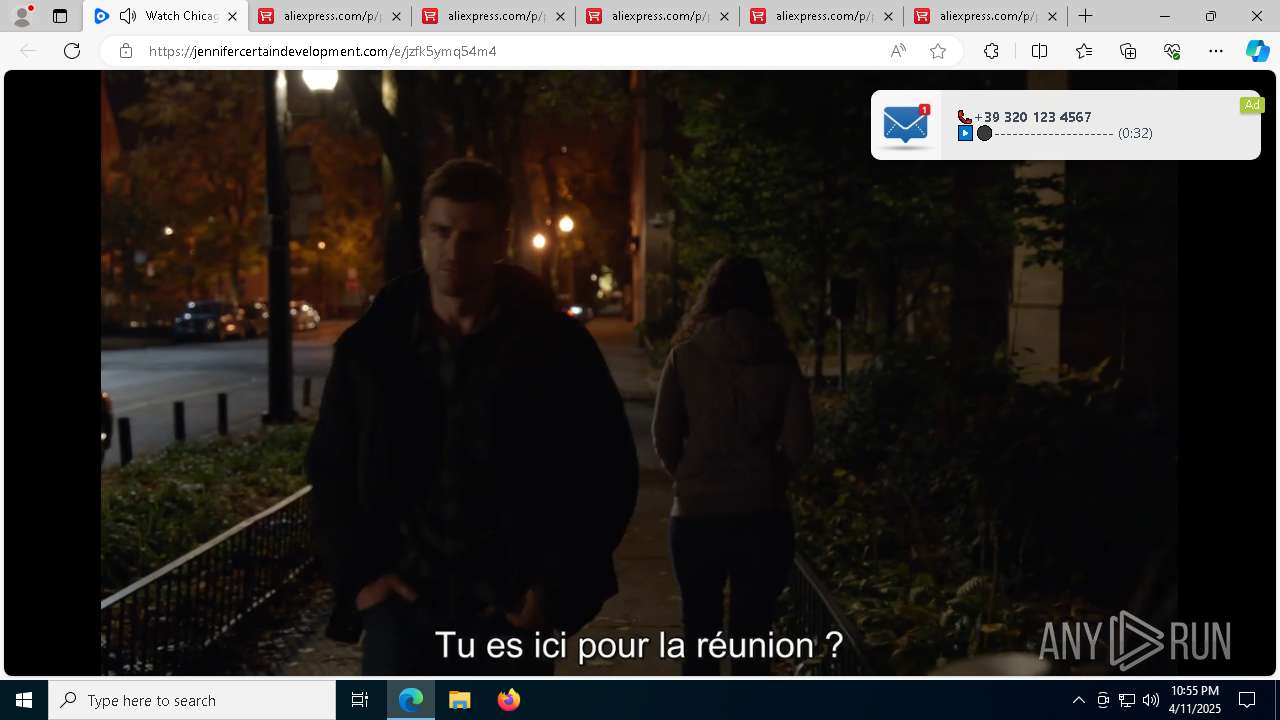Close the Watch Chicago tab
Viewport: 1280px width, 720px height.
point(232,16)
